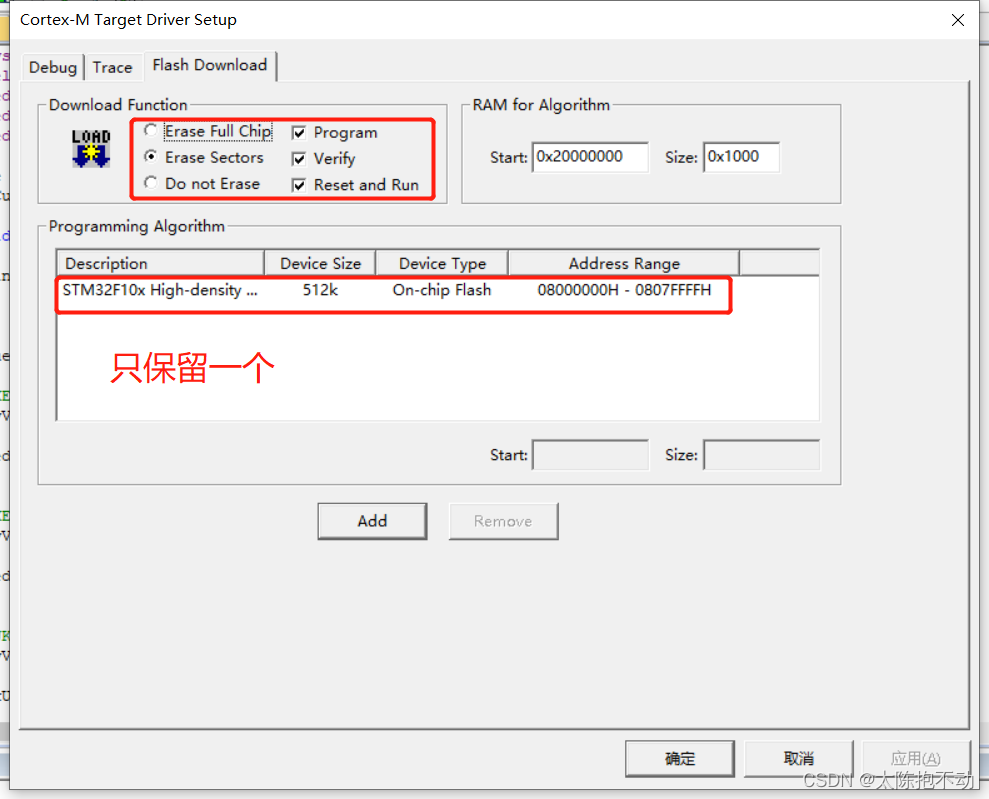Image resolution: width=989 pixels, height=799 pixels.
Task: Open the Trace tab
Action: pos(112,67)
